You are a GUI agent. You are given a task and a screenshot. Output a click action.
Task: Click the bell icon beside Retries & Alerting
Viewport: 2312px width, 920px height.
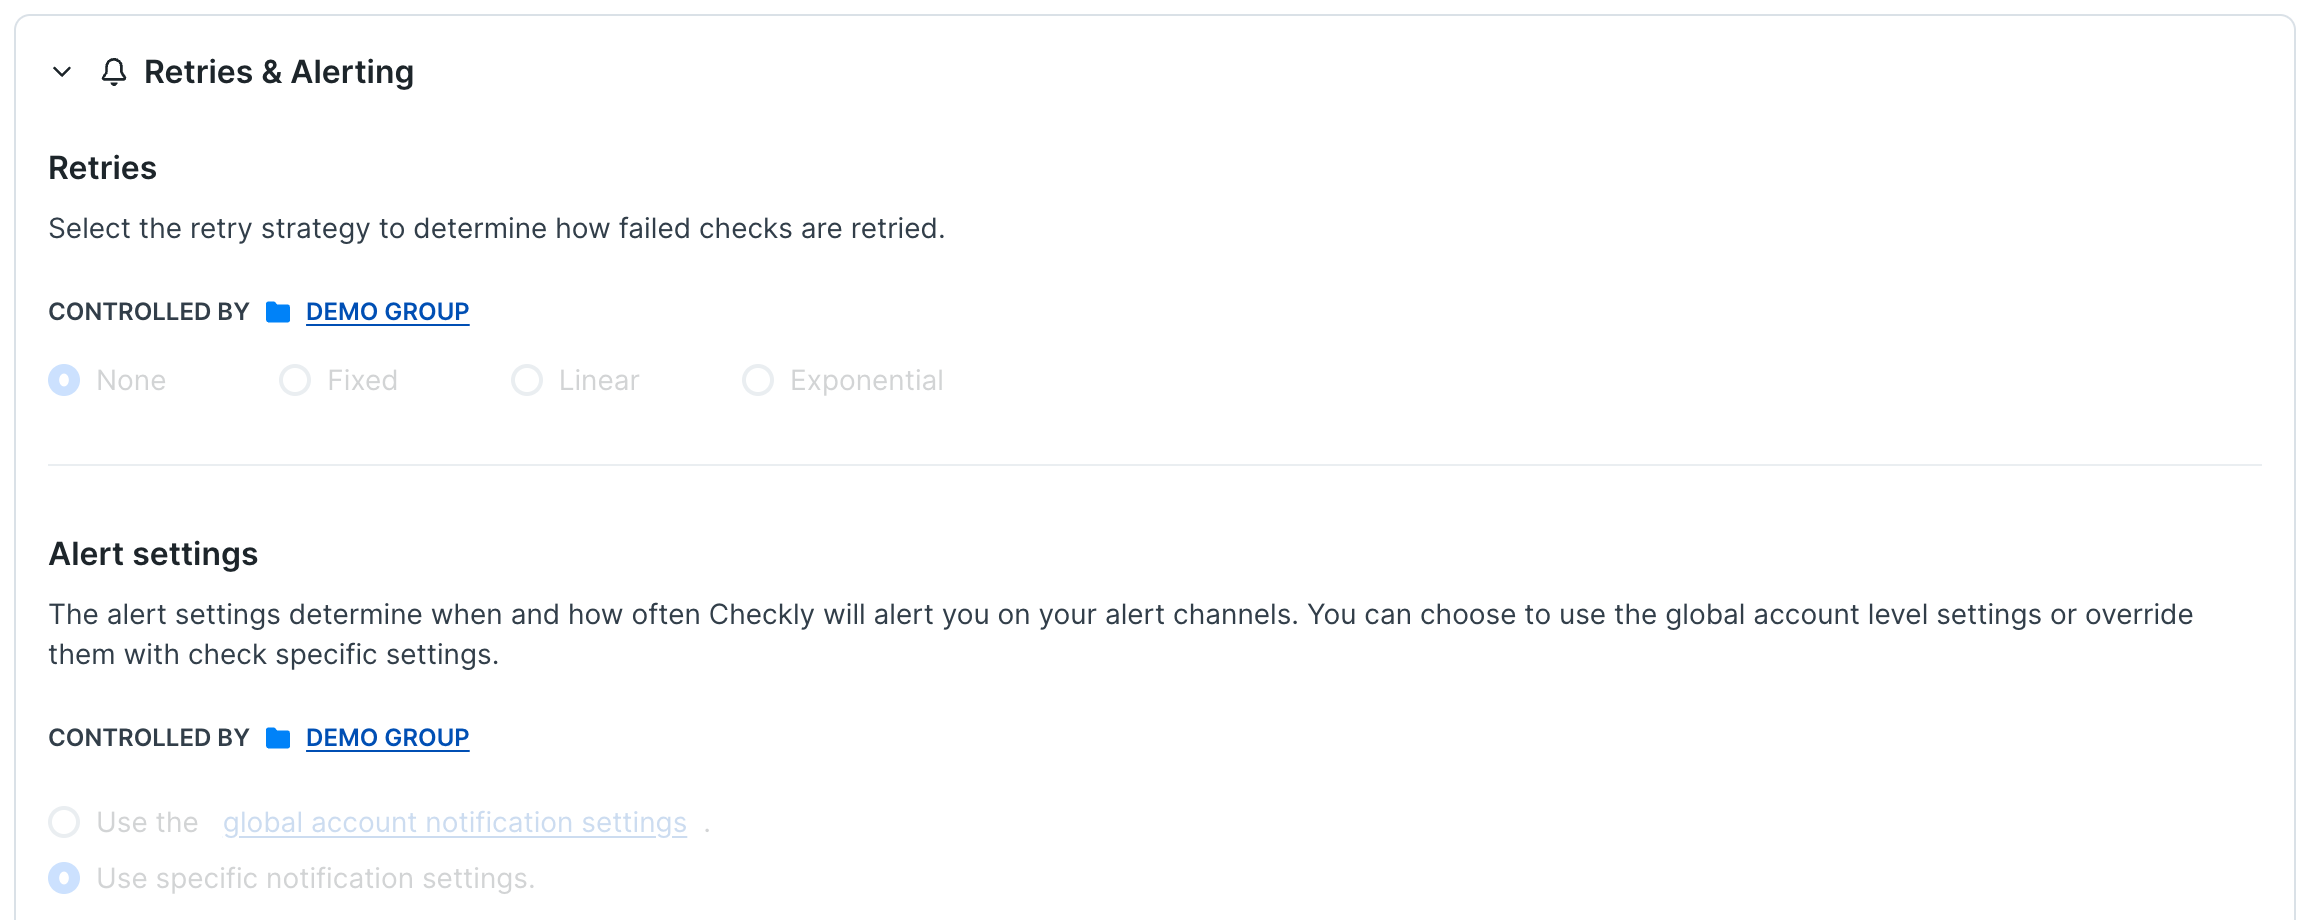click(113, 71)
